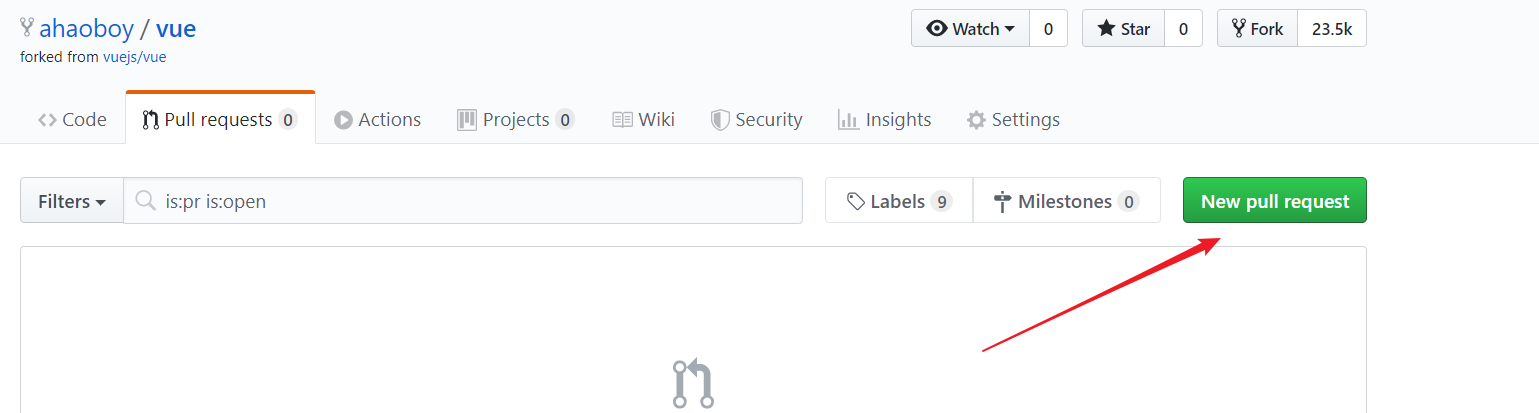Open the ahaoboy user profile link
1539x413 pixels.
pos(86,29)
